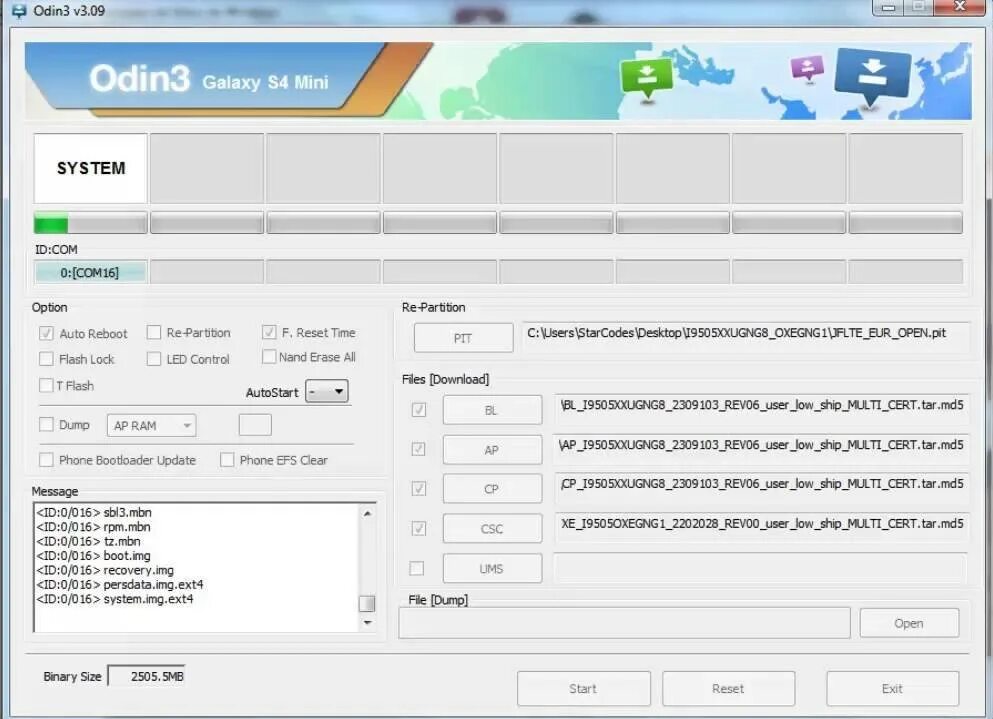Open the AP RAM dump dropdown
The width and height of the screenshot is (993, 719).
point(151,426)
